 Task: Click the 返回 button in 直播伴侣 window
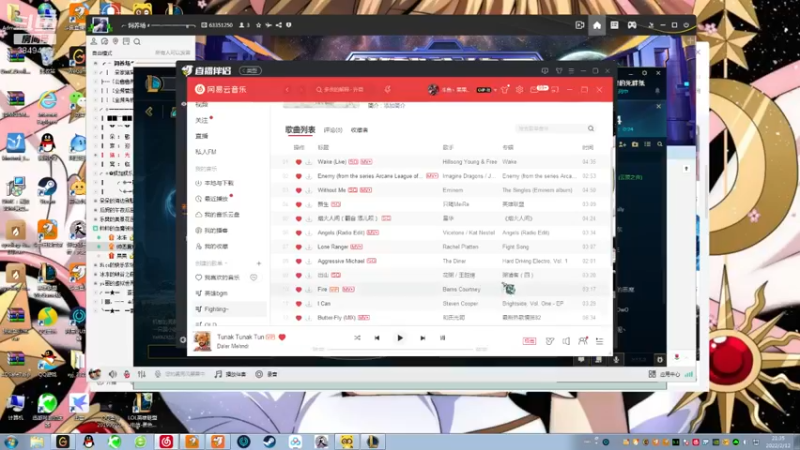(x=251, y=71)
